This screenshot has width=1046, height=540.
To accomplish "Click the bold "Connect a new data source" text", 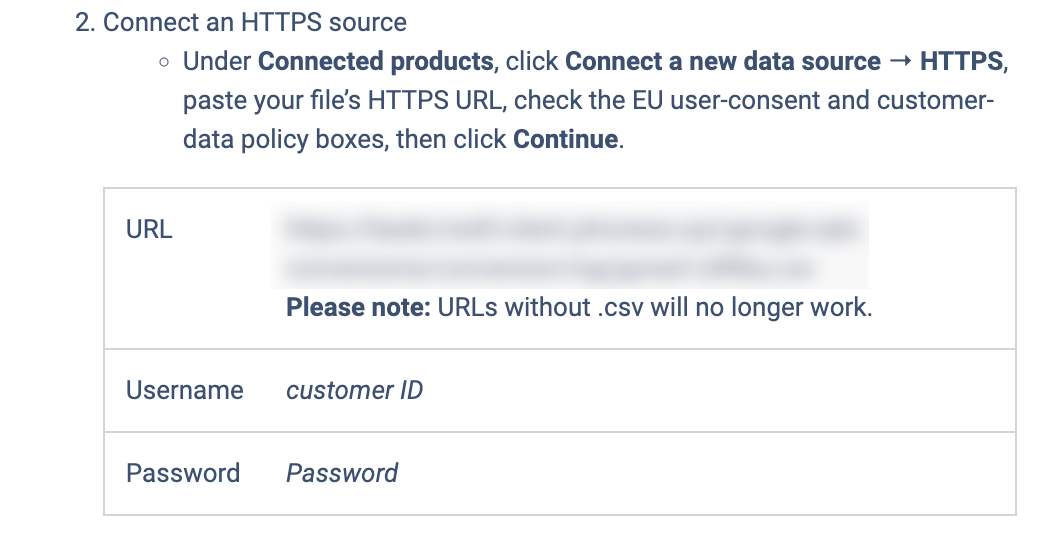I will (722, 61).
